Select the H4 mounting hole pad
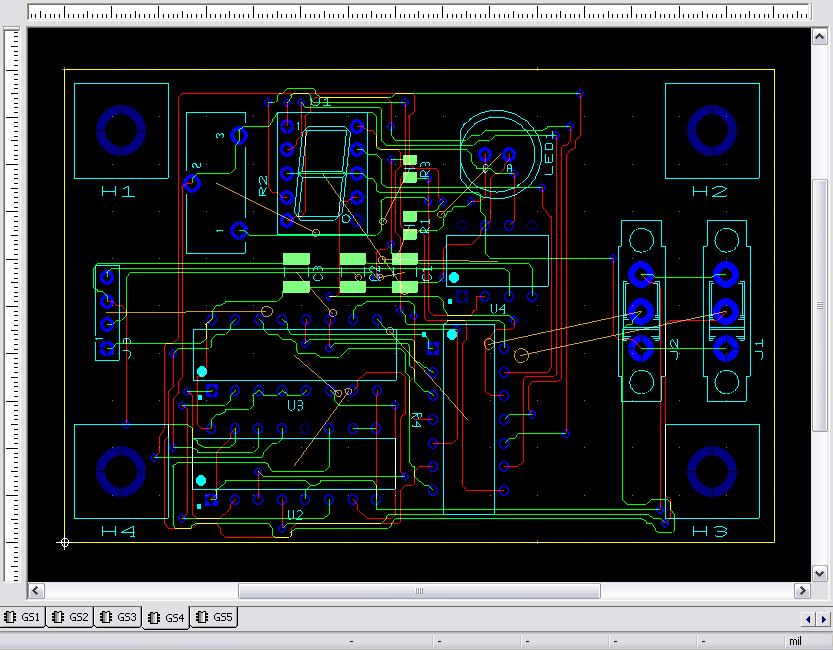The height and width of the screenshot is (651, 833). 120,473
